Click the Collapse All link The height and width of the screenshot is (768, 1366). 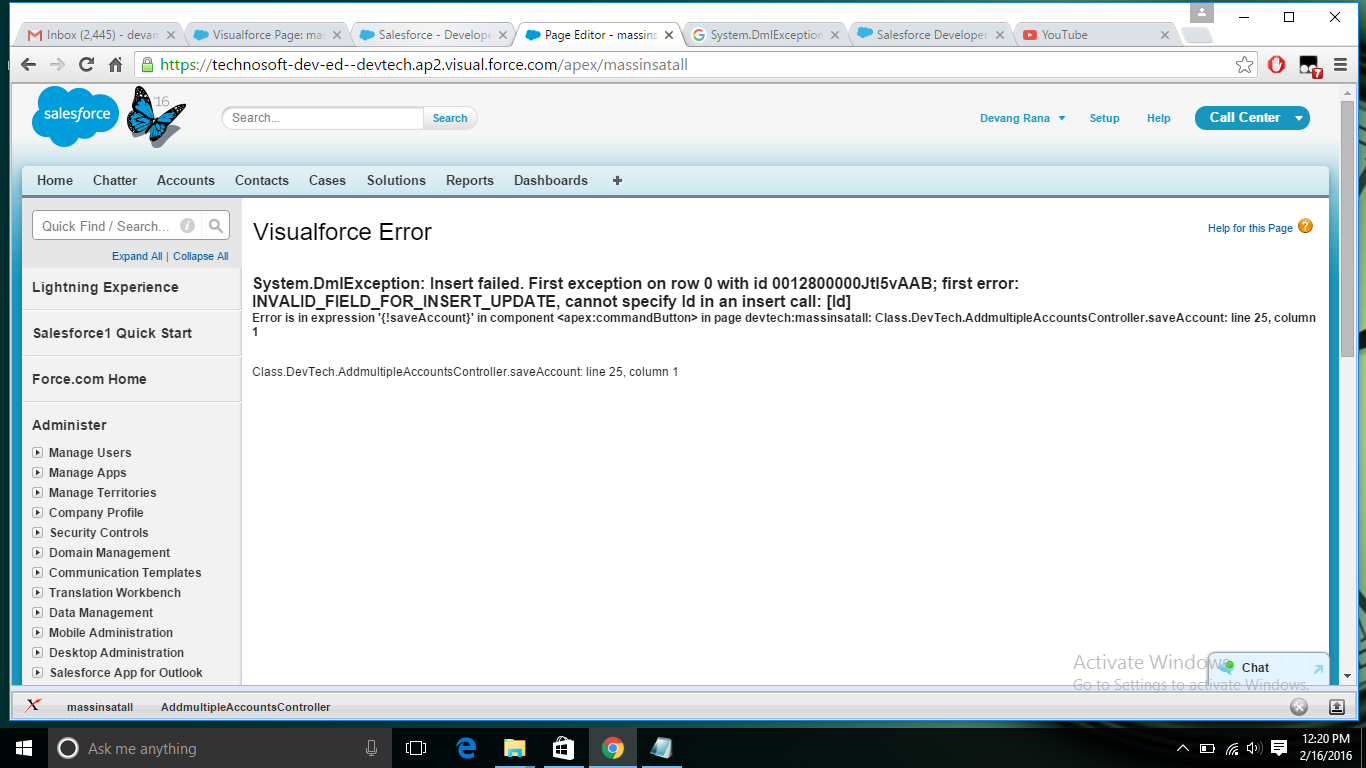pos(200,256)
